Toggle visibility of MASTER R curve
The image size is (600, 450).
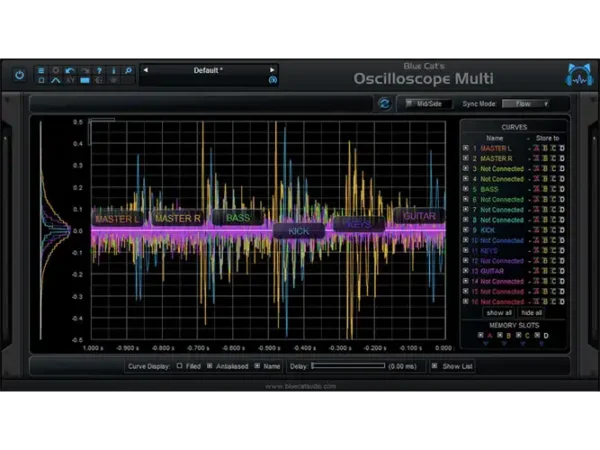click(x=466, y=158)
